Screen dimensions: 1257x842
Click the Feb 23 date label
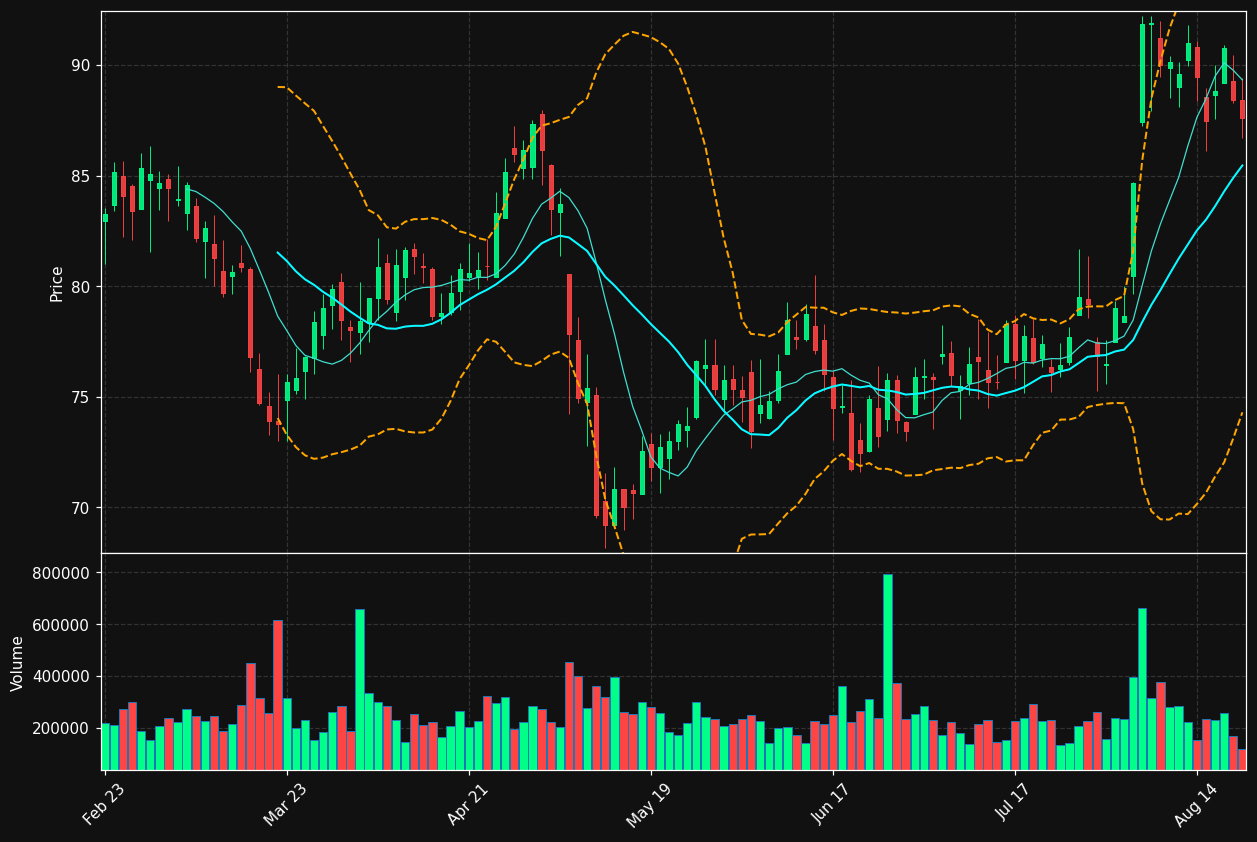tap(105, 802)
